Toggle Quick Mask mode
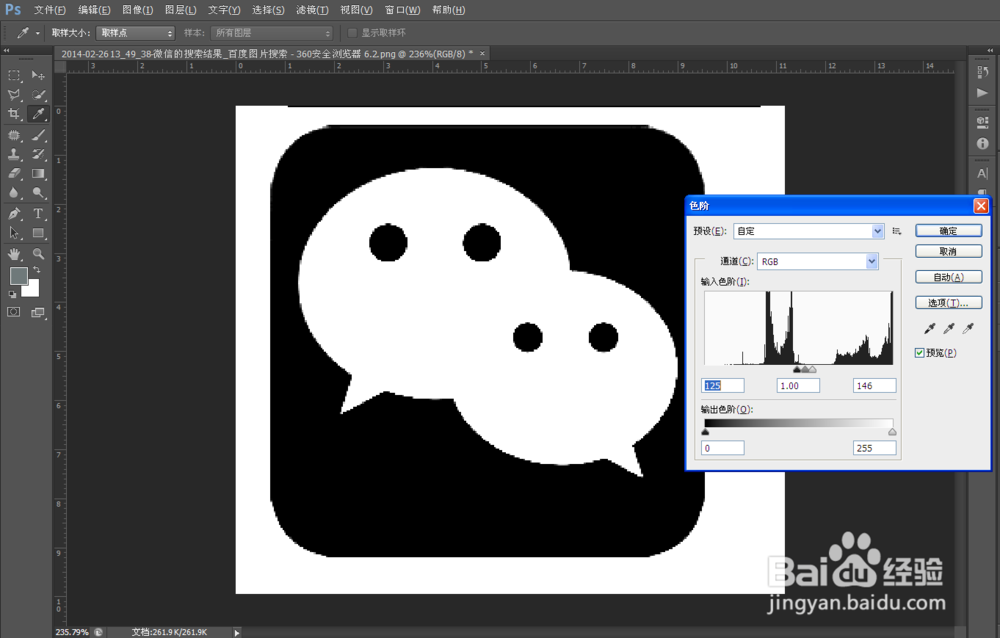 [13, 312]
